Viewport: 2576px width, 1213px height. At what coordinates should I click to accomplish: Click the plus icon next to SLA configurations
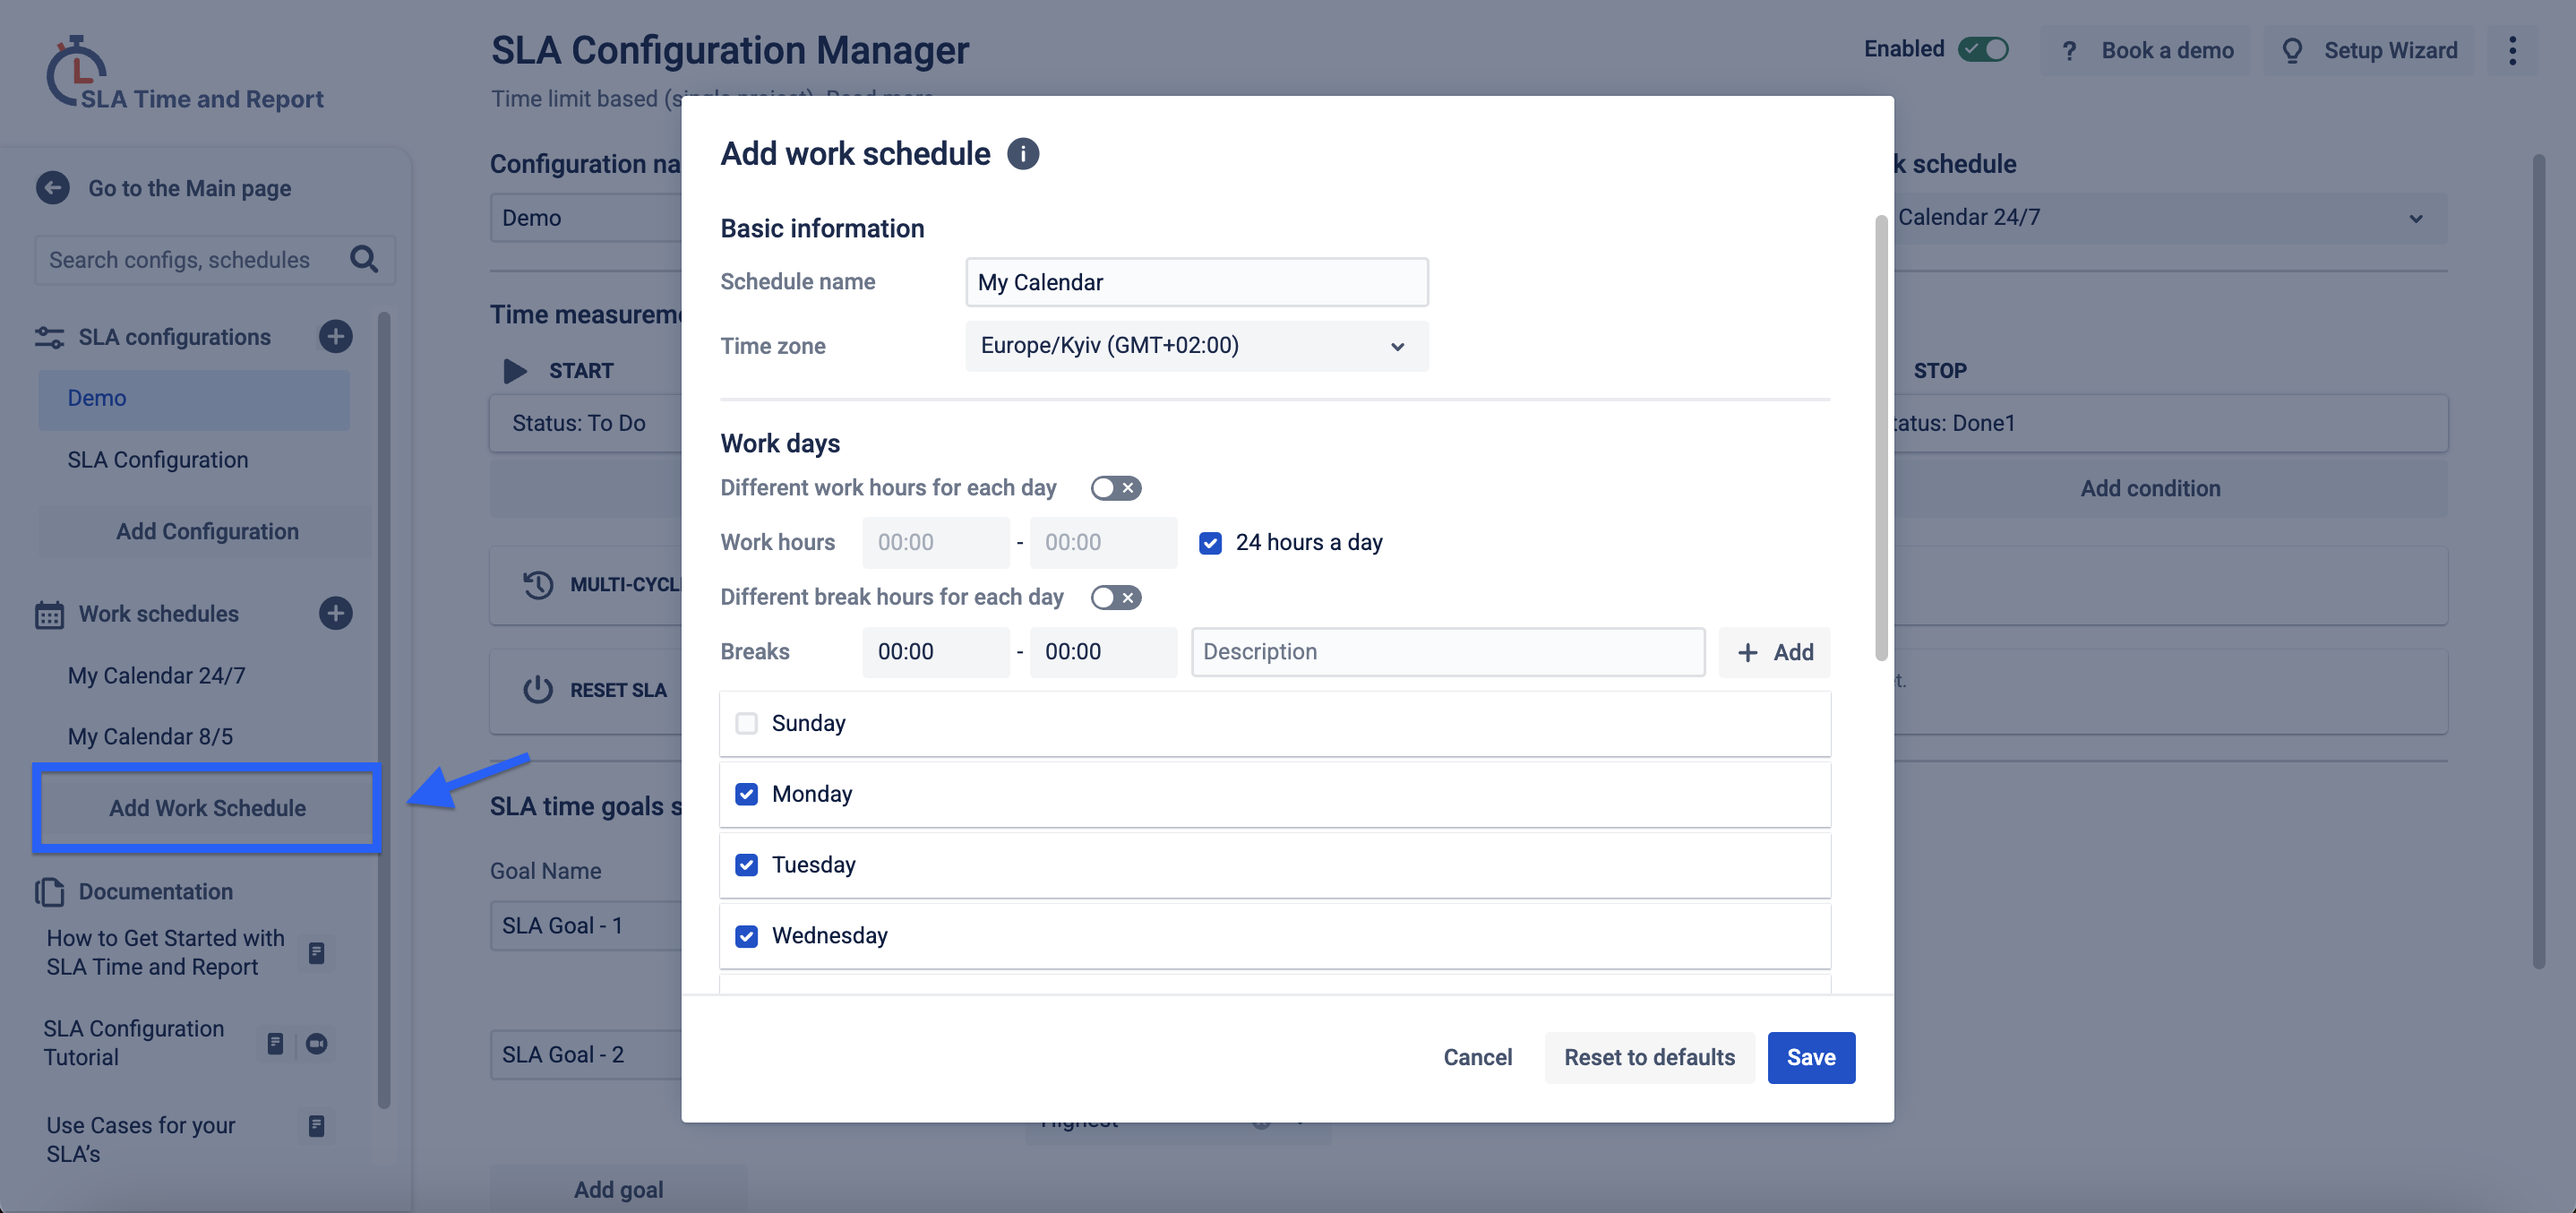pyautogui.click(x=335, y=337)
